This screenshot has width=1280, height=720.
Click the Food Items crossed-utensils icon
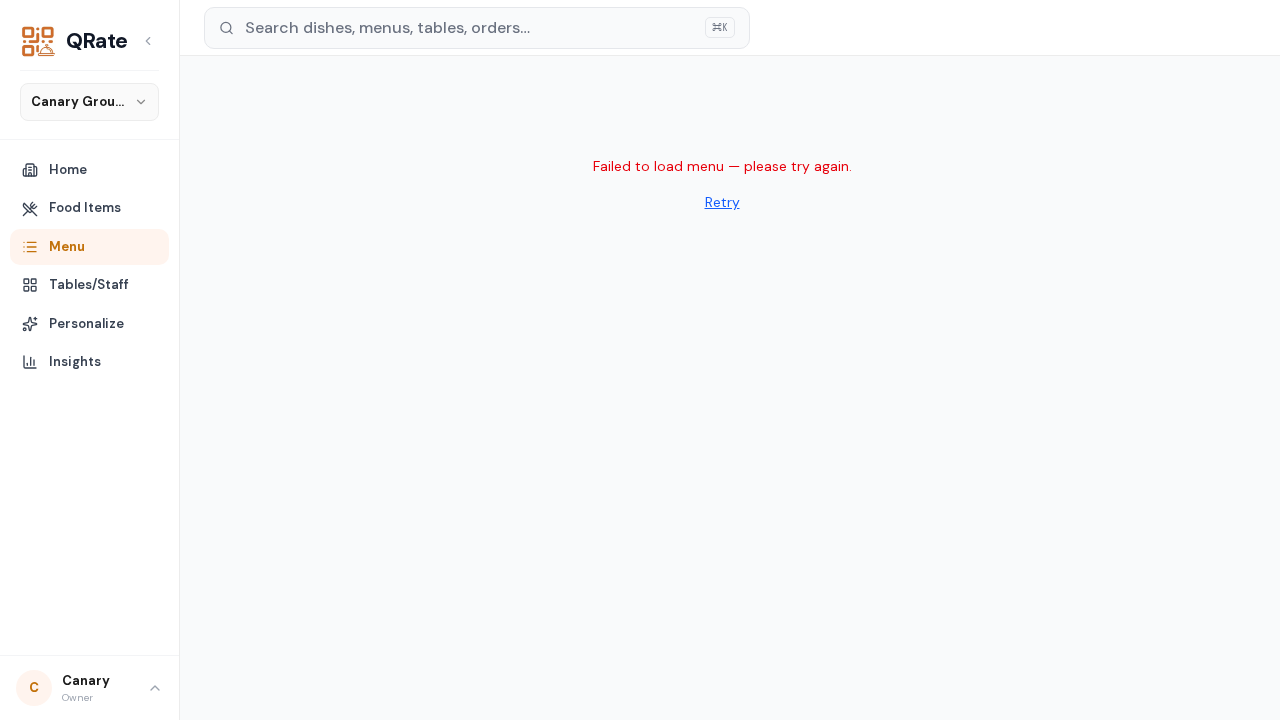(x=30, y=208)
